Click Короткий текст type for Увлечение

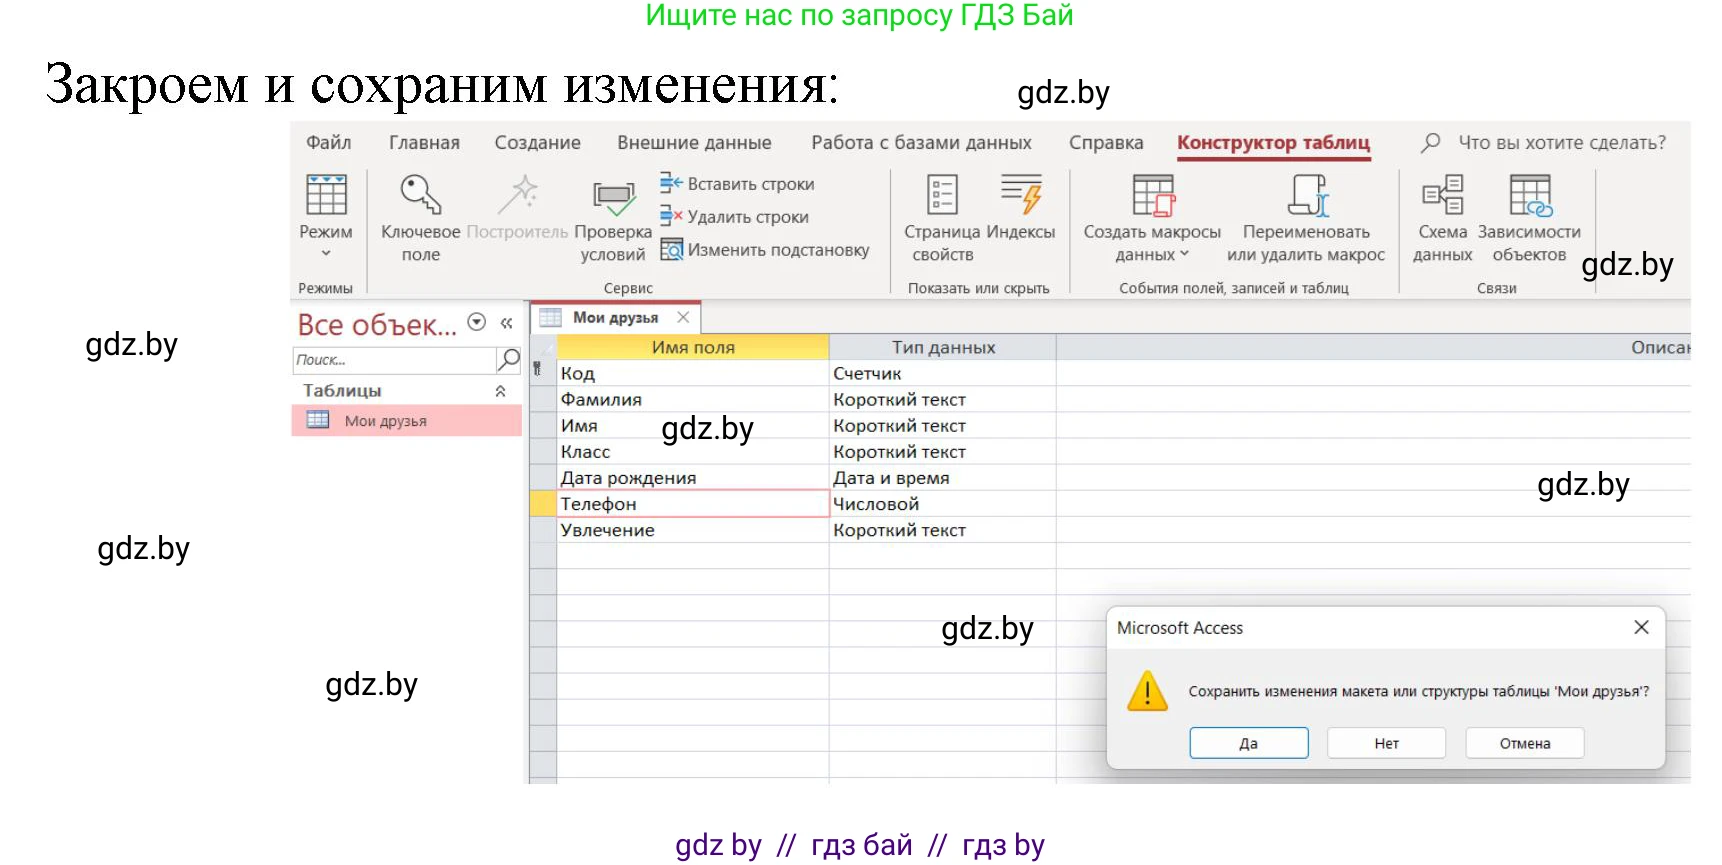click(943, 530)
